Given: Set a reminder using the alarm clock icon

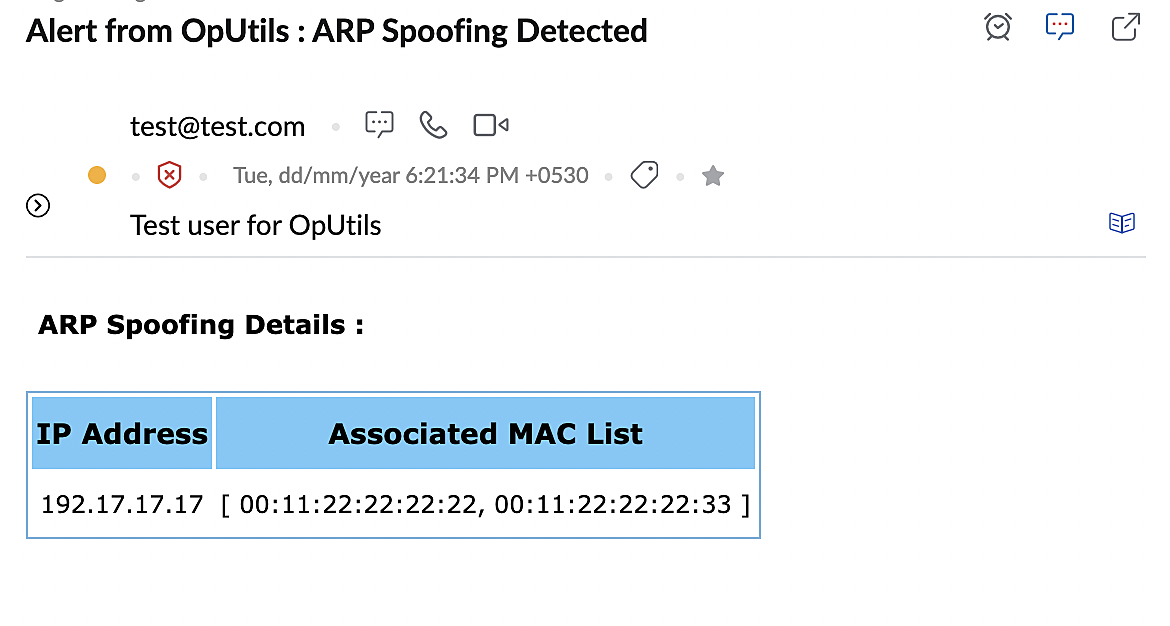Looking at the screenshot, I should click(997, 27).
